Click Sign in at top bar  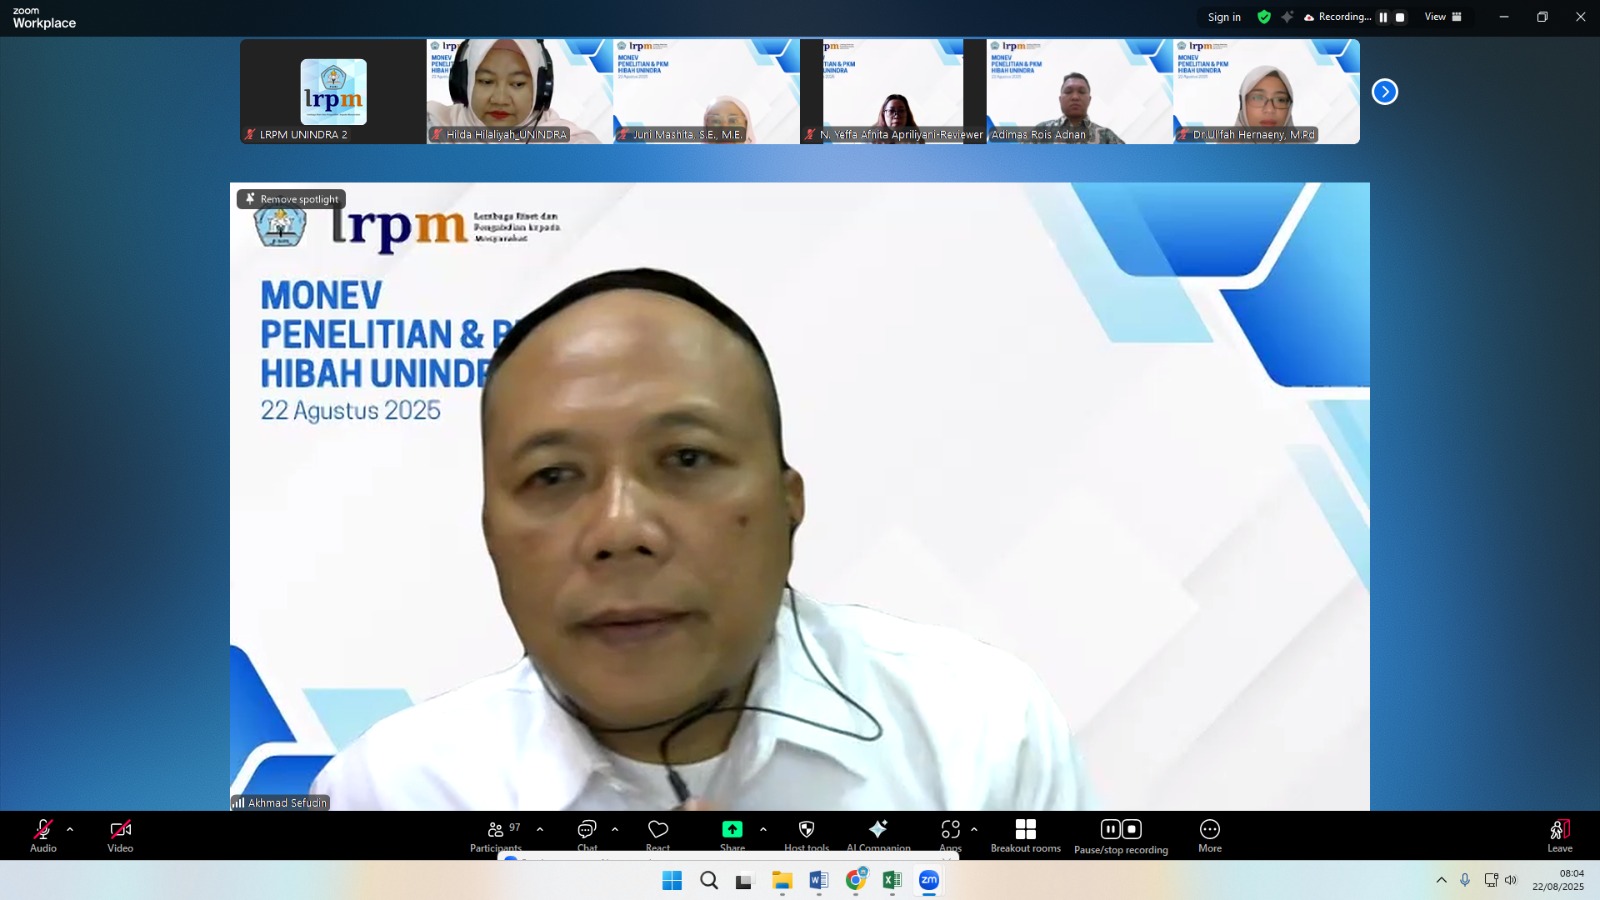point(1224,17)
